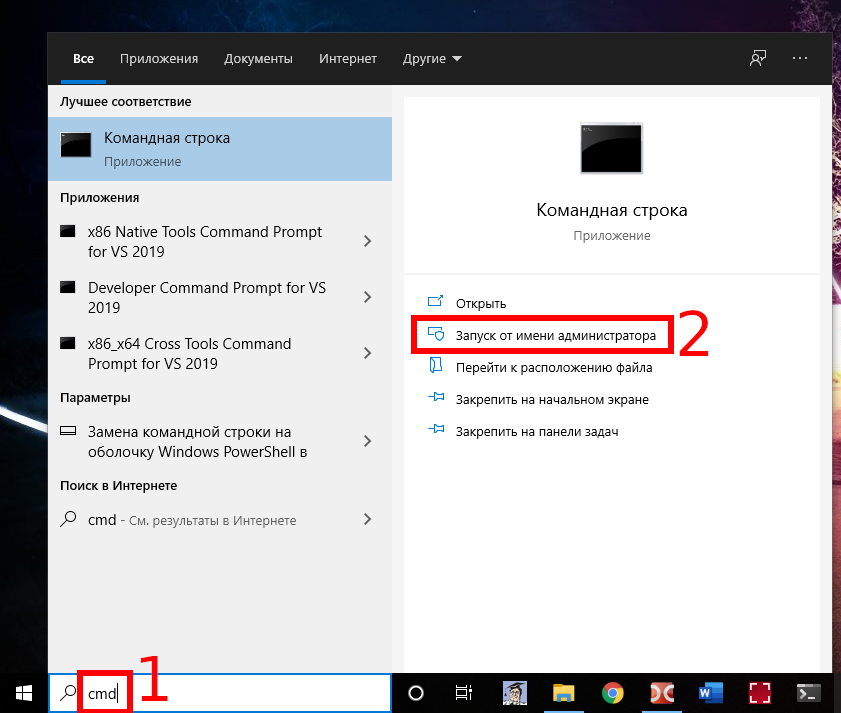Expand the cmd web search result arrow
This screenshot has width=841, height=713.
click(367, 519)
